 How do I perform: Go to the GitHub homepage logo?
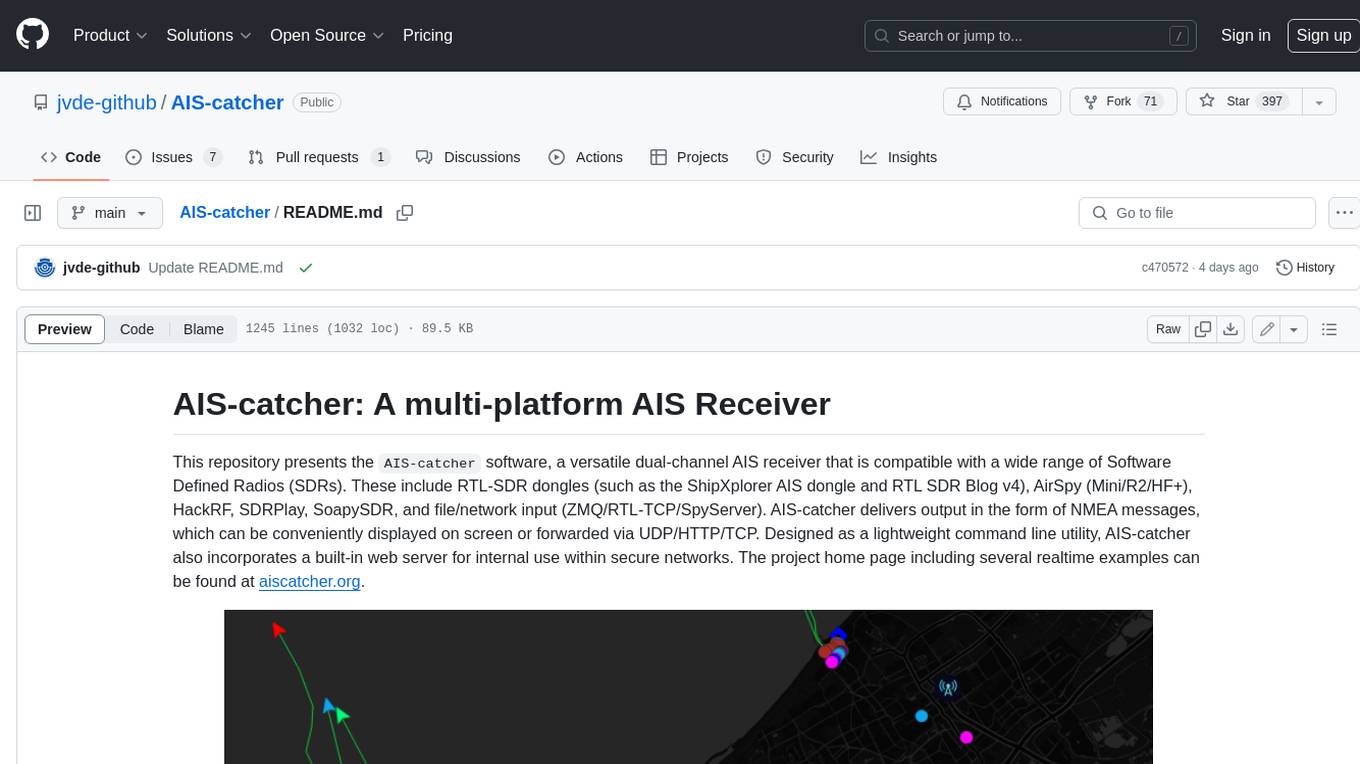tap(32, 35)
